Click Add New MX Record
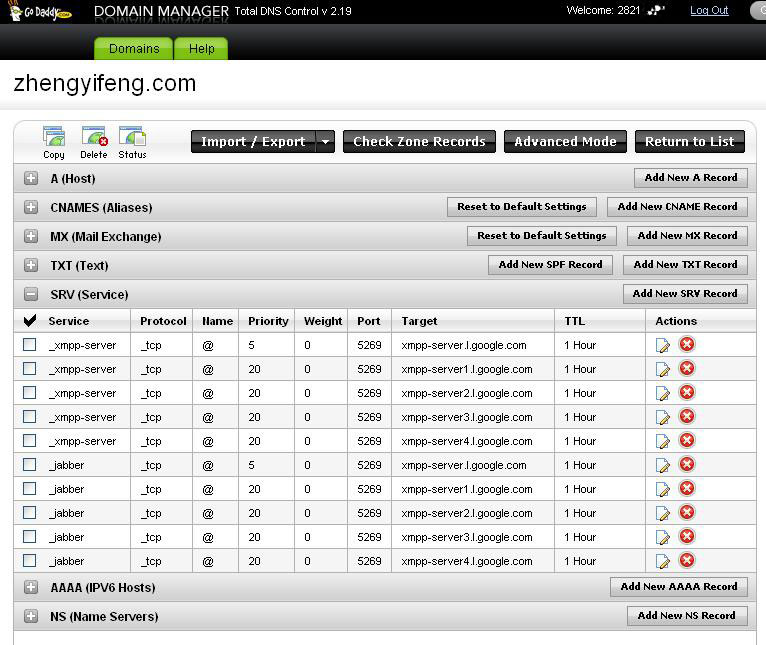 (687, 236)
